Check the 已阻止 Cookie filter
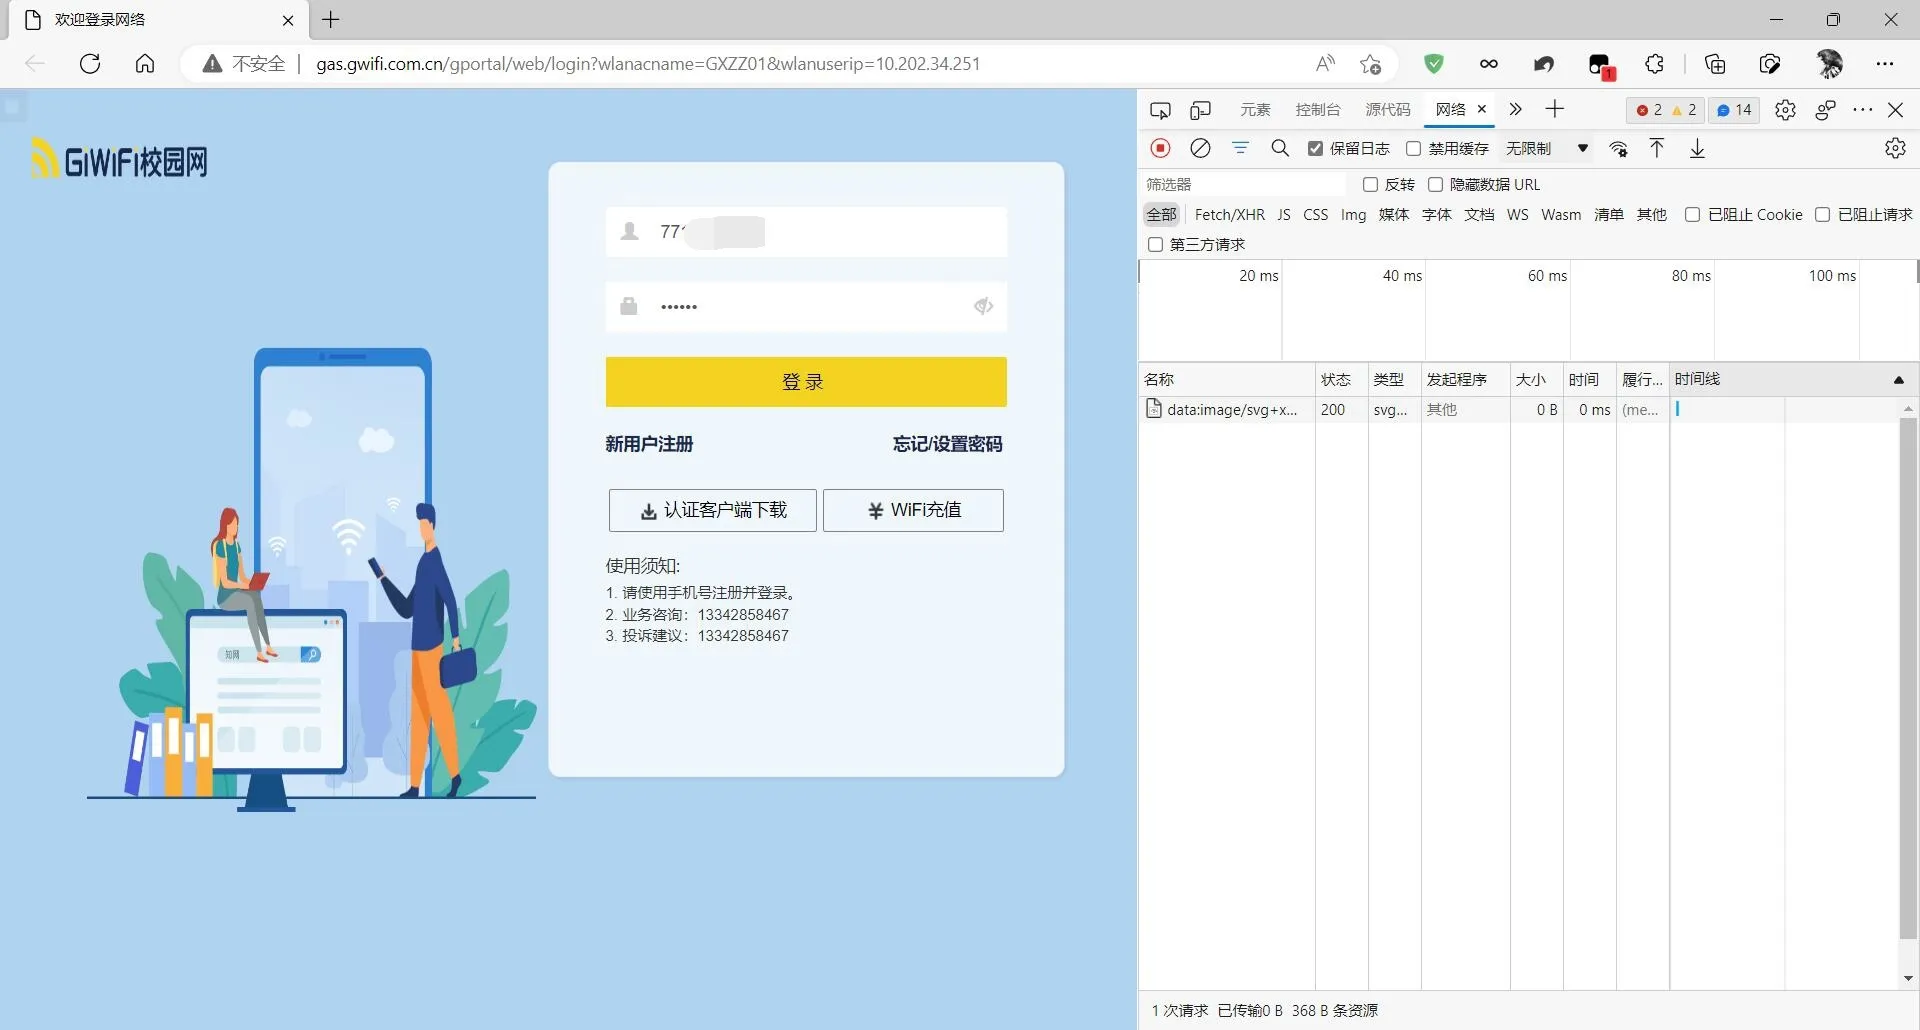This screenshot has height=1030, width=1920. [x=1693, y=214]
